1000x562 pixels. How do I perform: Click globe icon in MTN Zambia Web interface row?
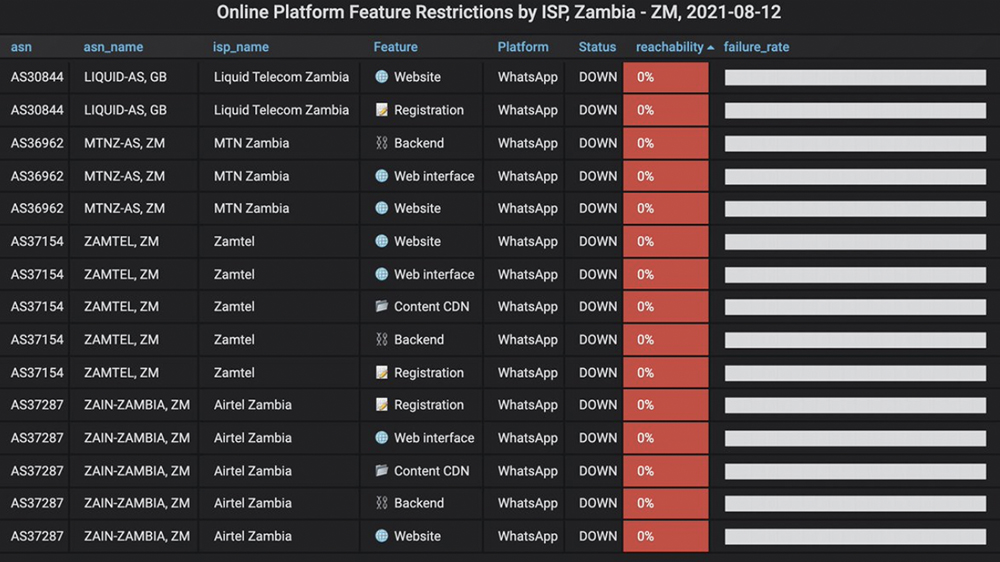point(381,176)
